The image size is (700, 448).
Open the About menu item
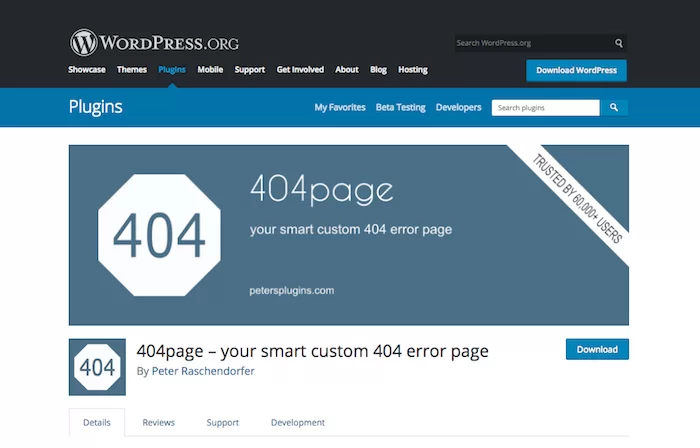(x=347, y=70)
